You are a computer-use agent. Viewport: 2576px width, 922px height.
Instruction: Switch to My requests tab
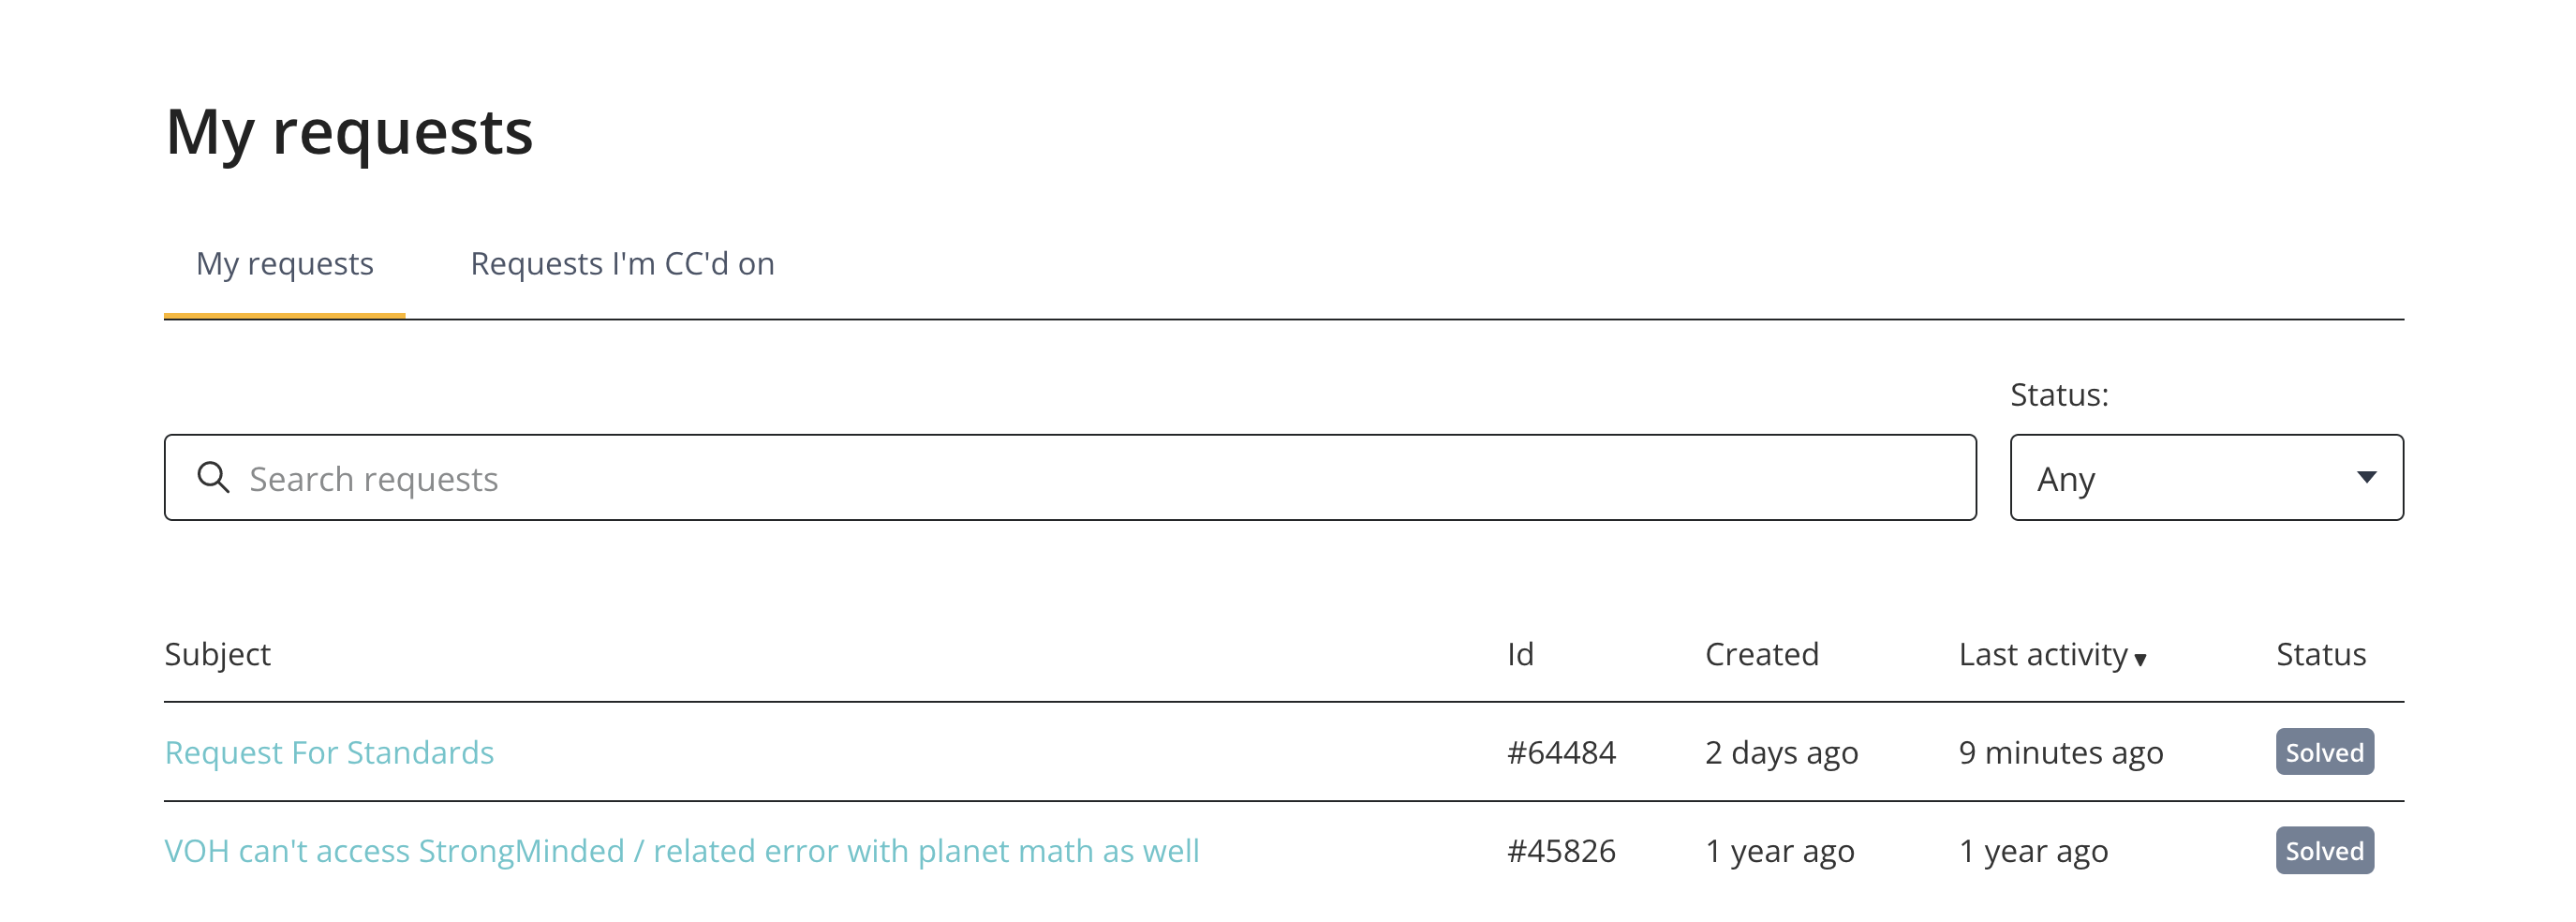click(x=284, y=263)
